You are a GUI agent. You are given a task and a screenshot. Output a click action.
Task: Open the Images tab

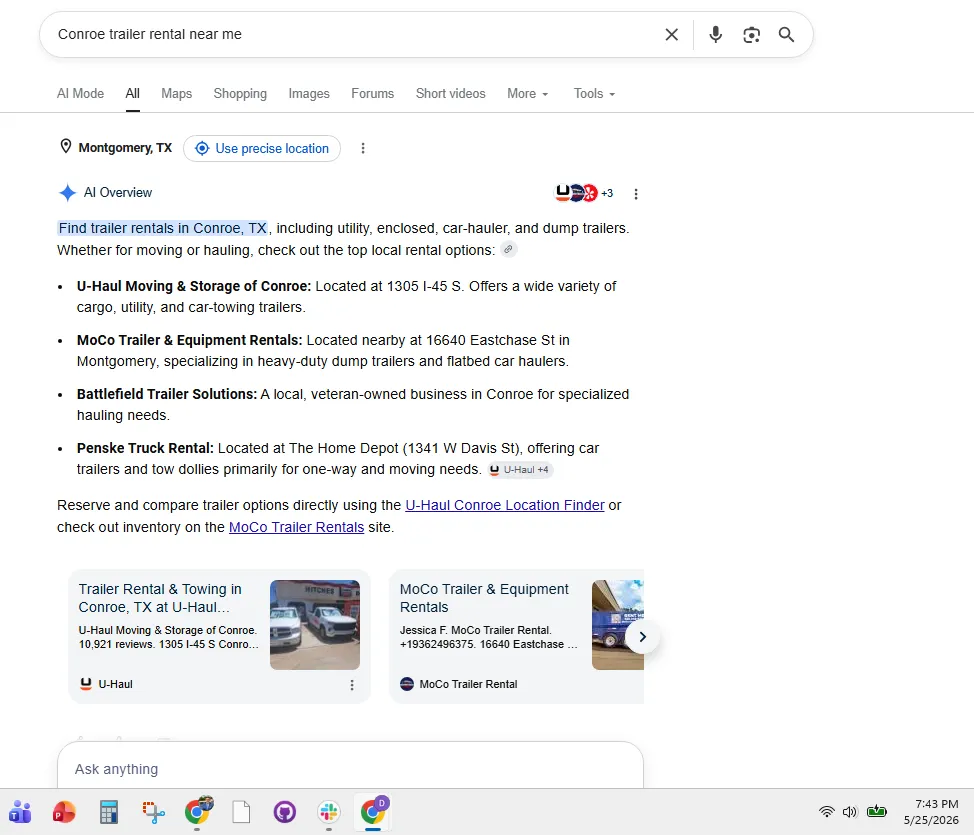pos(309,94)
